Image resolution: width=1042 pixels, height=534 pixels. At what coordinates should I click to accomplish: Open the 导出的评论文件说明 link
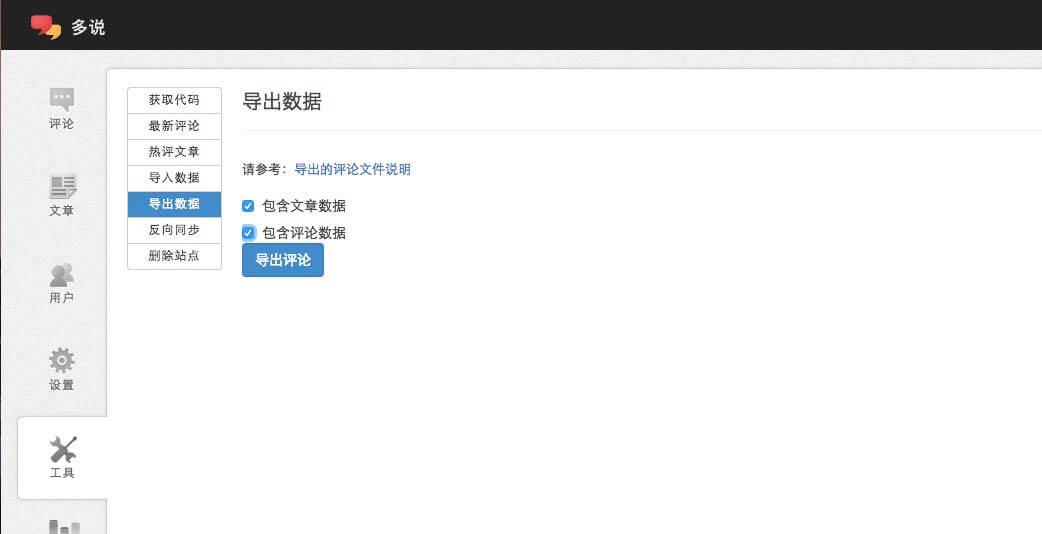[x=352, y=169]
